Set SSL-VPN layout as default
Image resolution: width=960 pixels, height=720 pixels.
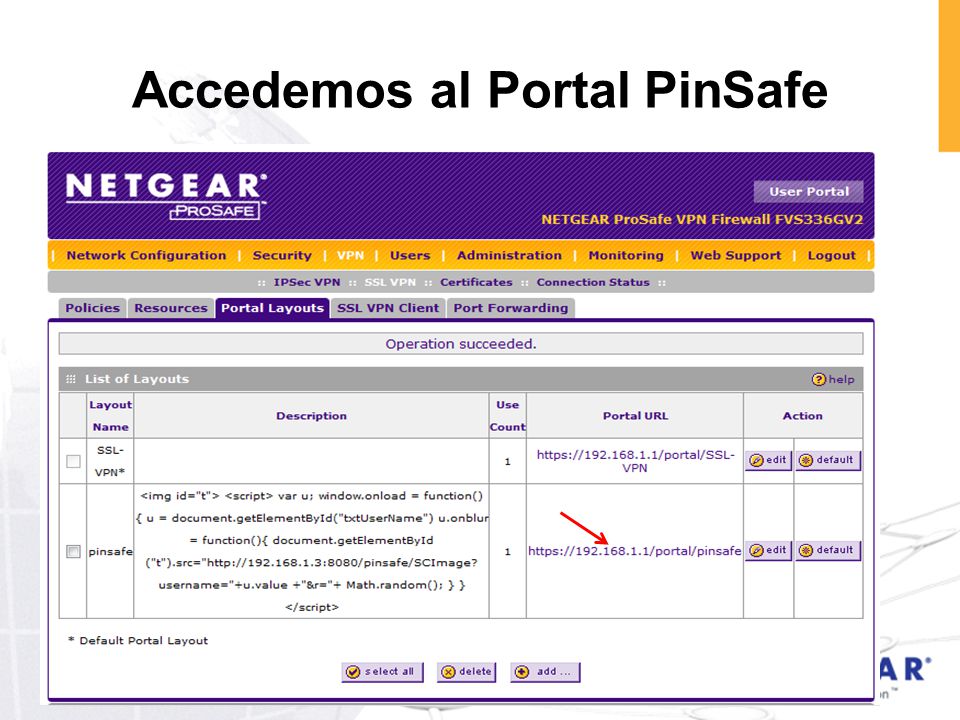tap(828, 460)
